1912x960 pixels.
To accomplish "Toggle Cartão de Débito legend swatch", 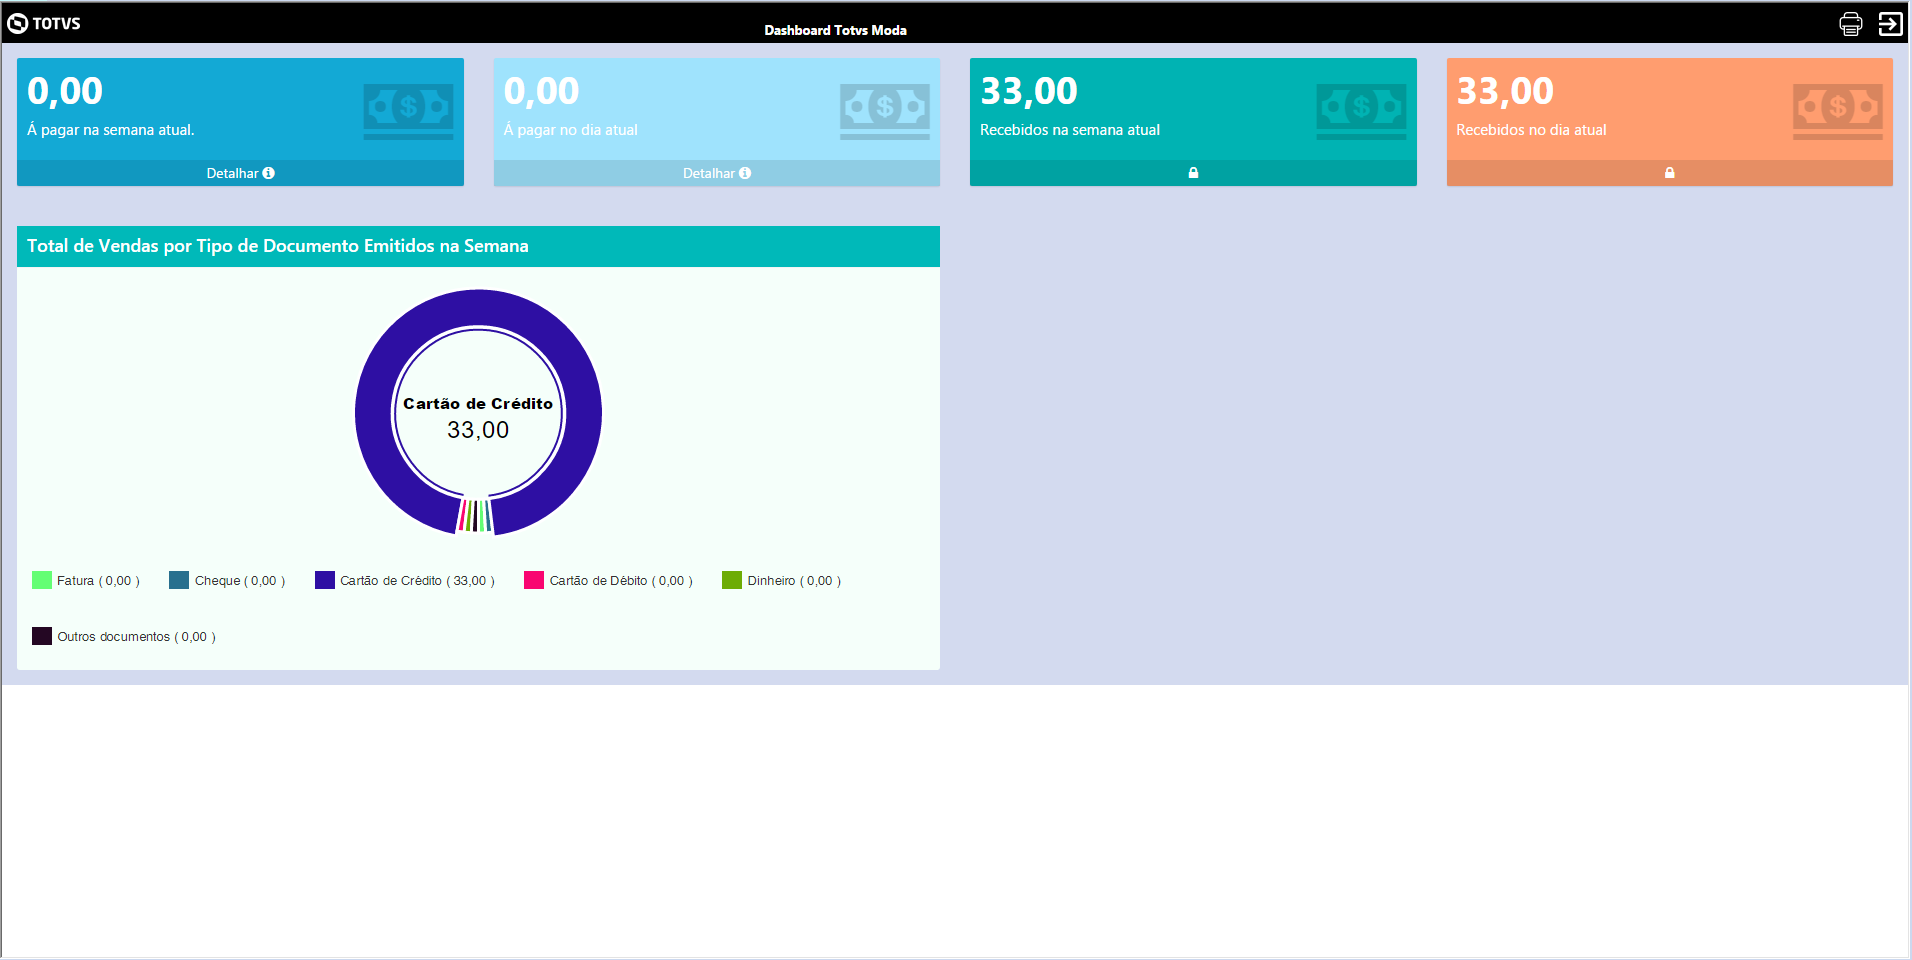I will click(534, 580).
